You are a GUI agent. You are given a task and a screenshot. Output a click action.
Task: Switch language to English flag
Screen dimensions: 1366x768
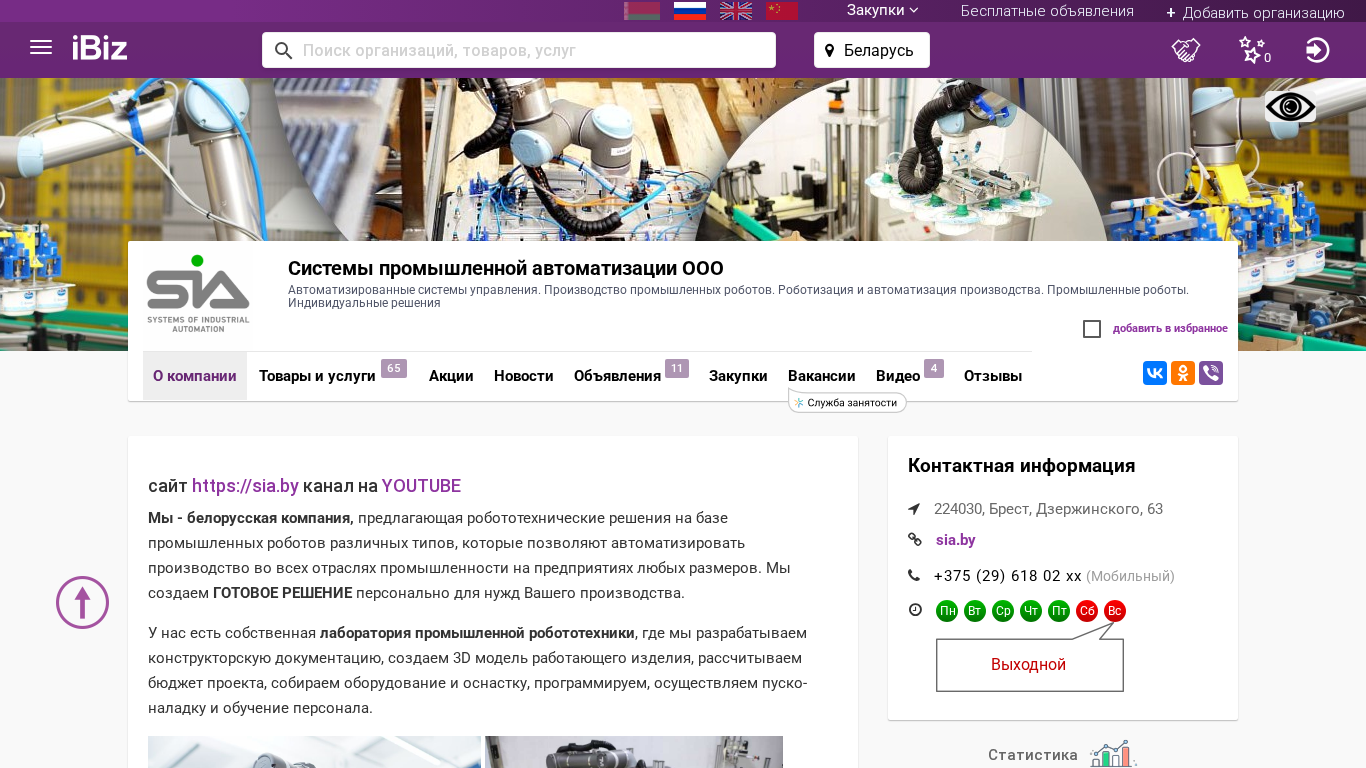point(736,11)
